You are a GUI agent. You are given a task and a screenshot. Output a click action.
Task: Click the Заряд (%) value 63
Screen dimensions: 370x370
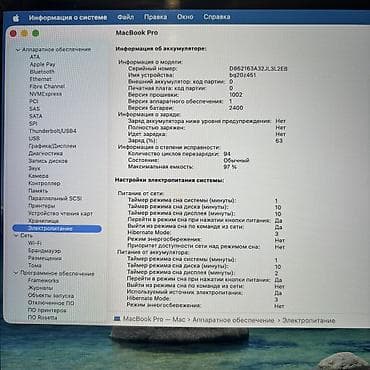click(279, 141)
